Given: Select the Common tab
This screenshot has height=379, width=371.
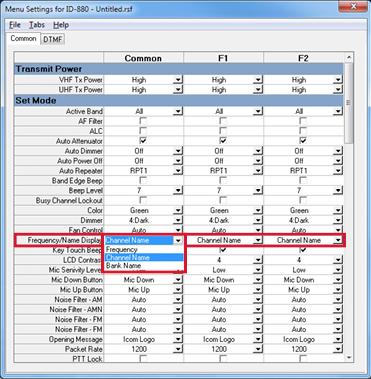Looking at the screenshot, I should 23,38.
